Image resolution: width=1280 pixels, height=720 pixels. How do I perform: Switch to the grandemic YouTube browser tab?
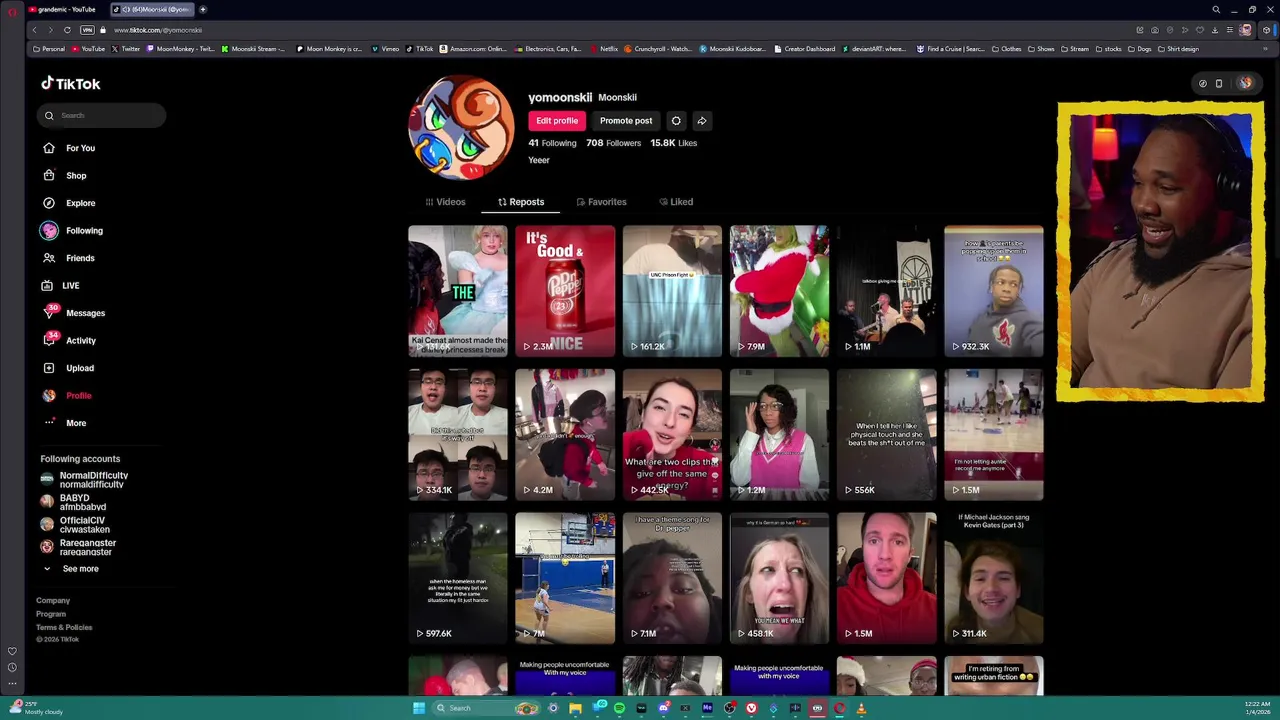pos(64,9)
